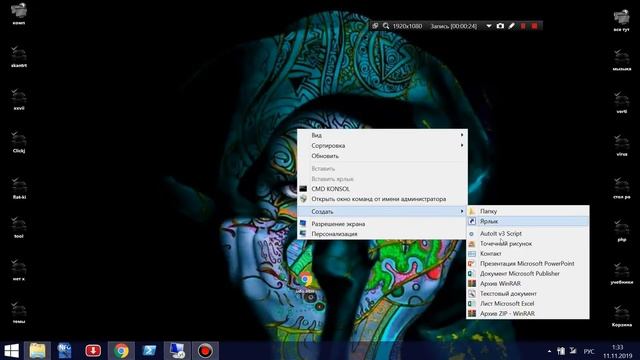The image size is (640, 360).
Task: Select Ярлык in Создать submenu
Action: (x=528, y=221)
